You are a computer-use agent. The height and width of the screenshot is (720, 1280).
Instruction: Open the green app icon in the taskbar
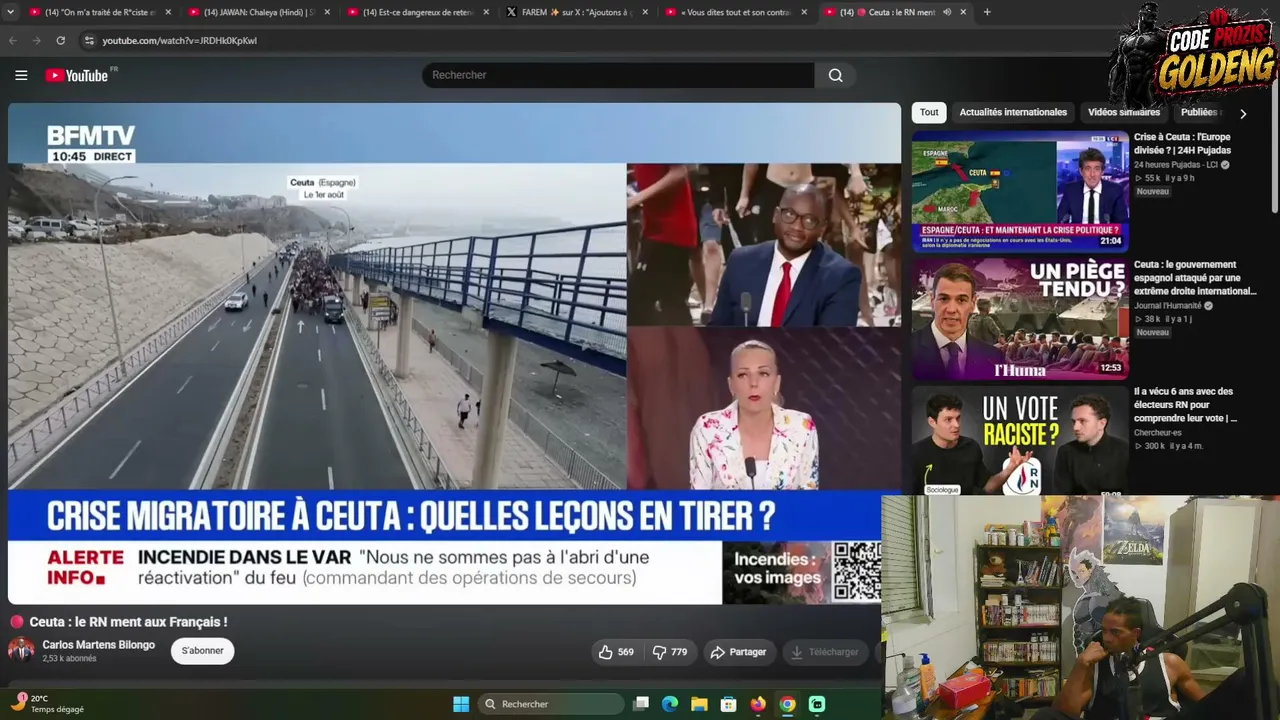[x=817, y=704]
